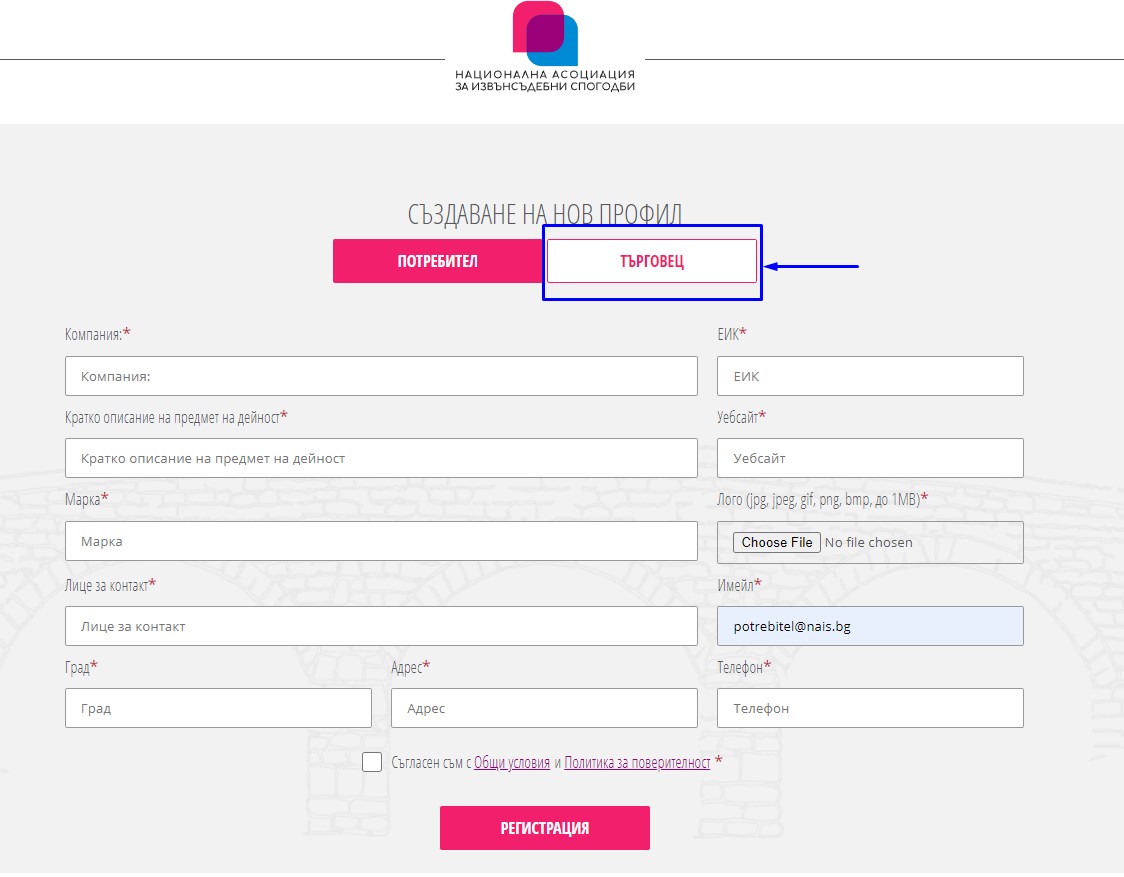Image resolution: width=1124 pixels, height=877 pixels.
Task: Focus the Компания input field
Action: point(381,376)
